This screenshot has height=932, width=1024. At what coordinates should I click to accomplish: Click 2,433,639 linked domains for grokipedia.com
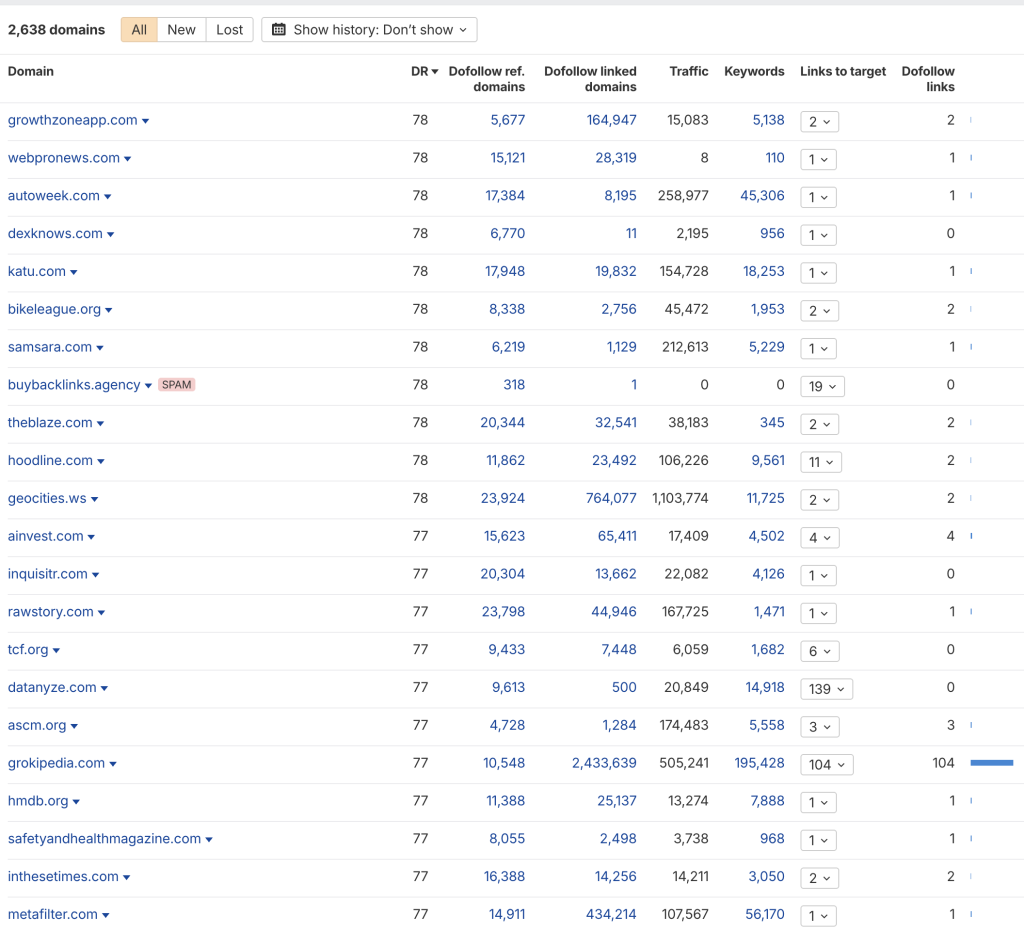tap(604, 763)
